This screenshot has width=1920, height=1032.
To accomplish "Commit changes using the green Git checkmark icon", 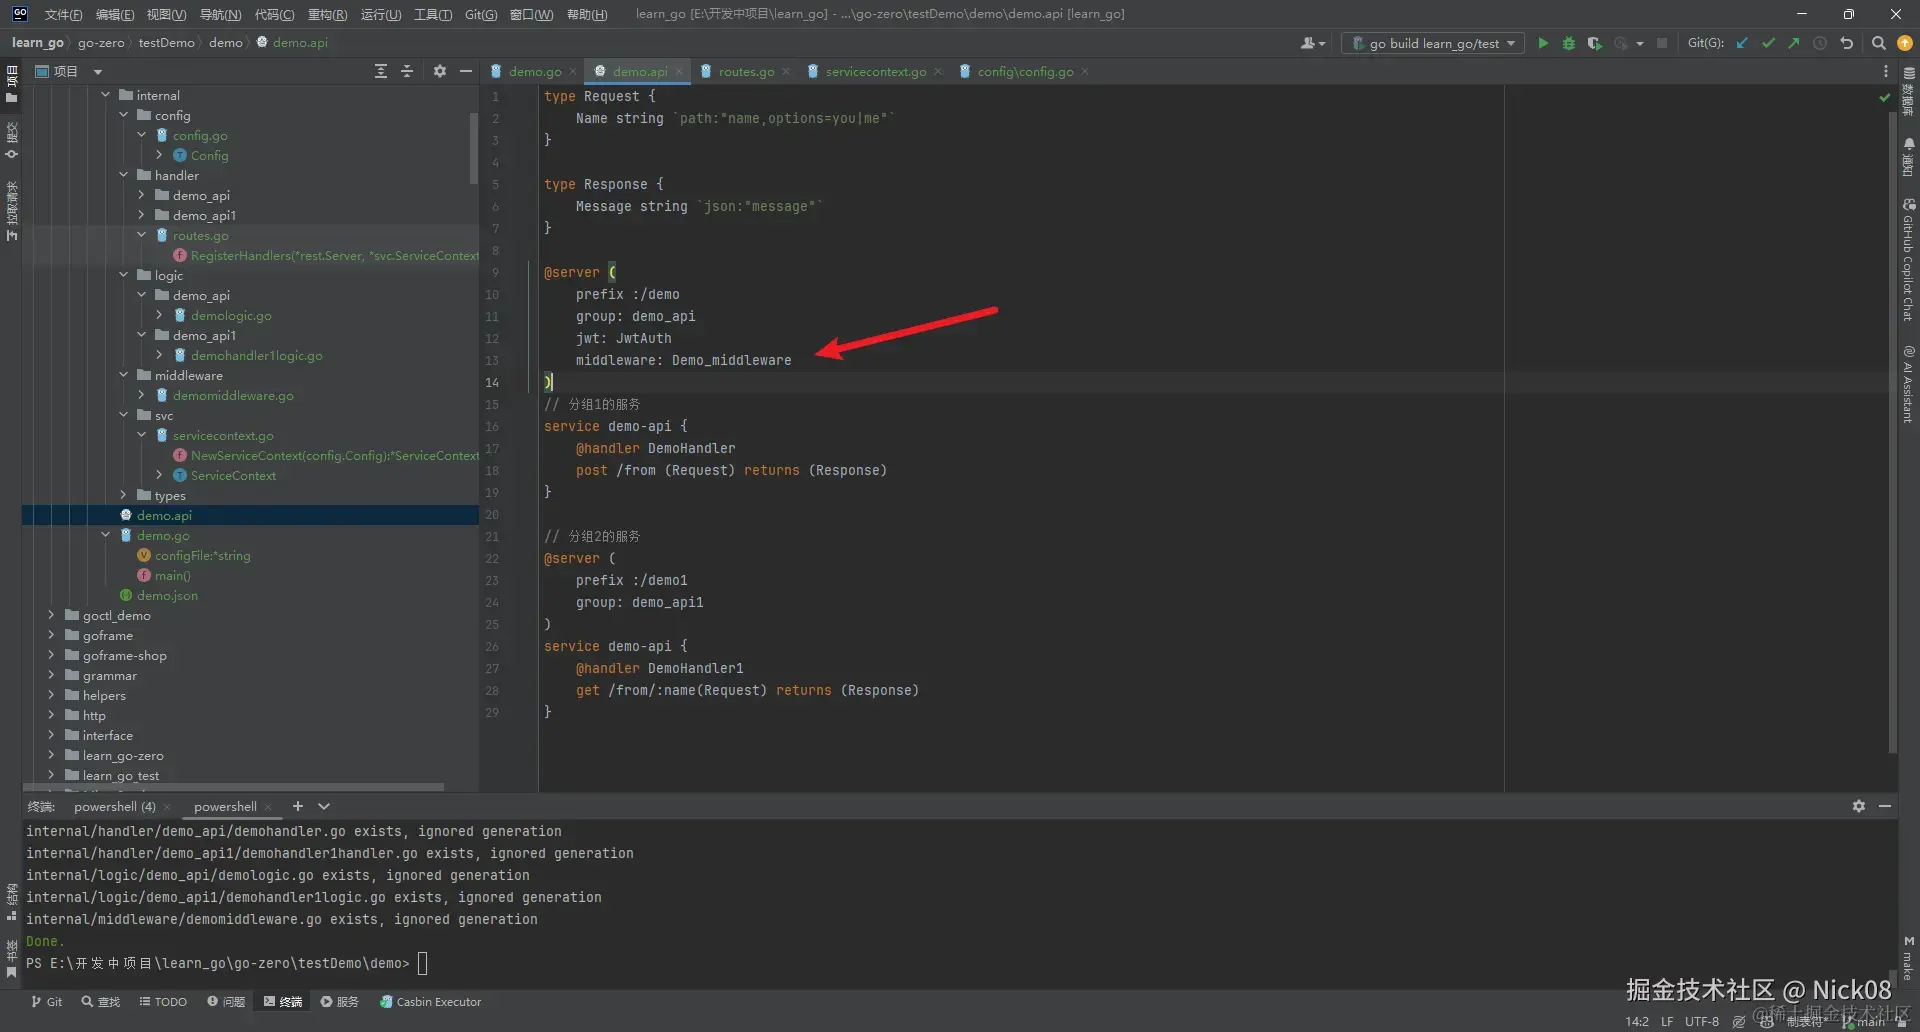I will point(1768,43).
